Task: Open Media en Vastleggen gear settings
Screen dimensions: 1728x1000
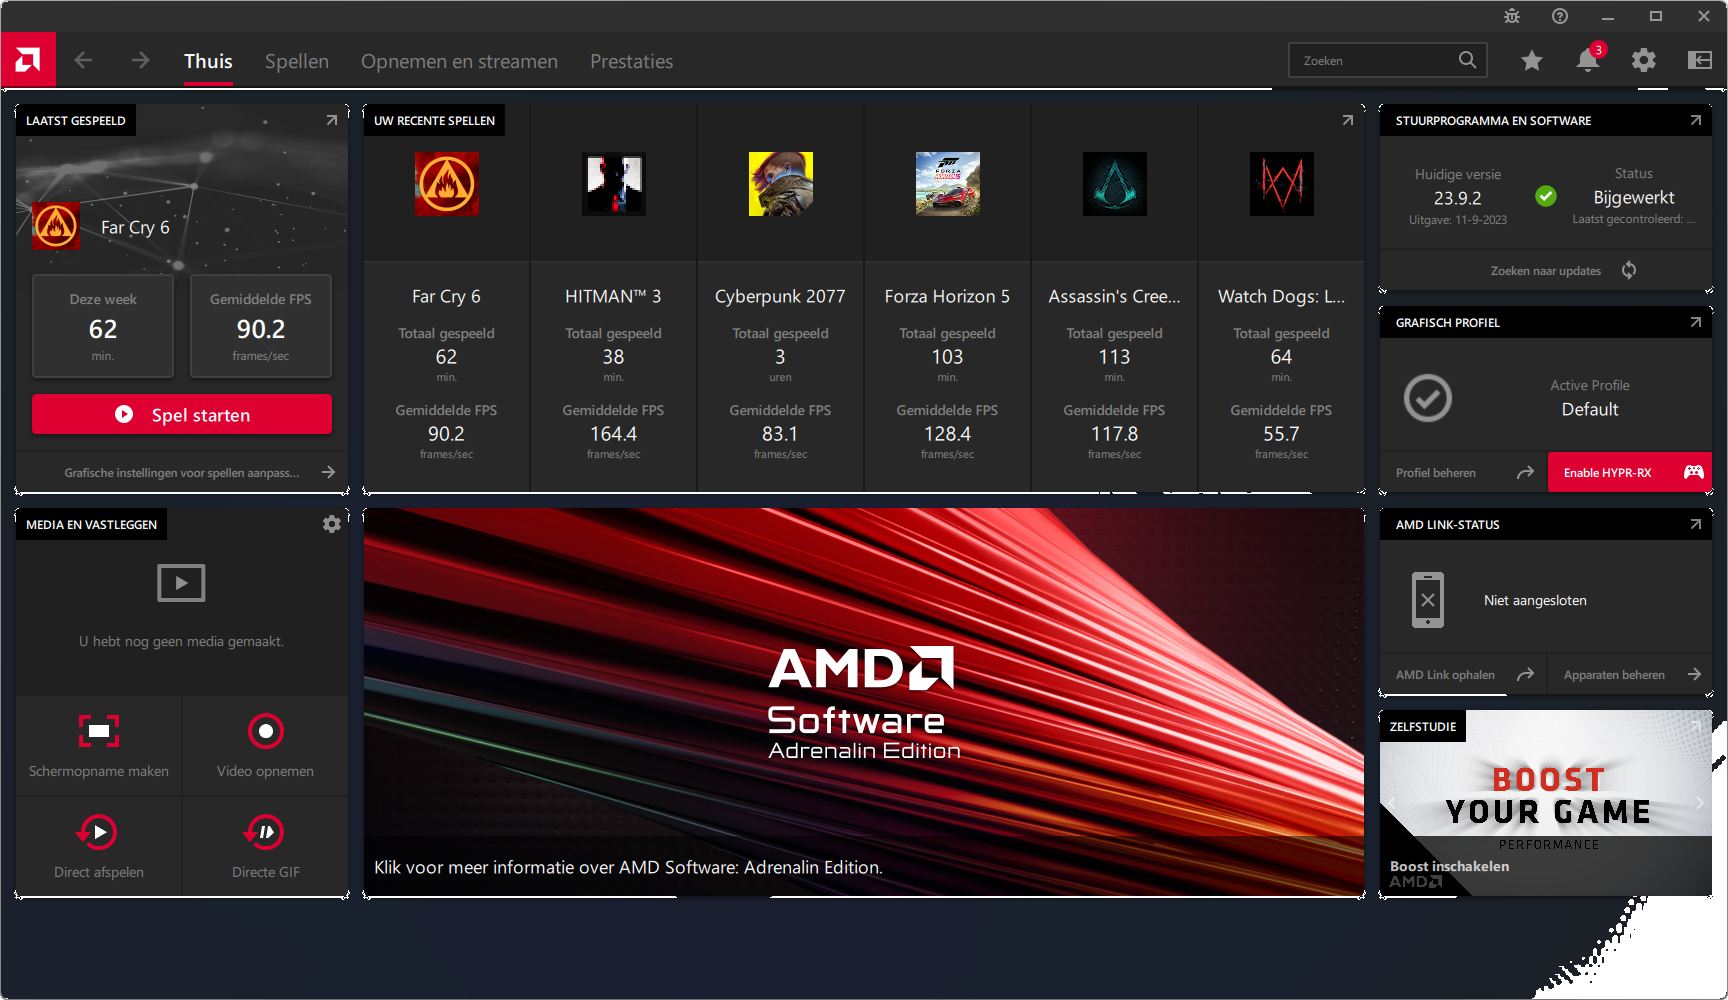Action: 332,524
